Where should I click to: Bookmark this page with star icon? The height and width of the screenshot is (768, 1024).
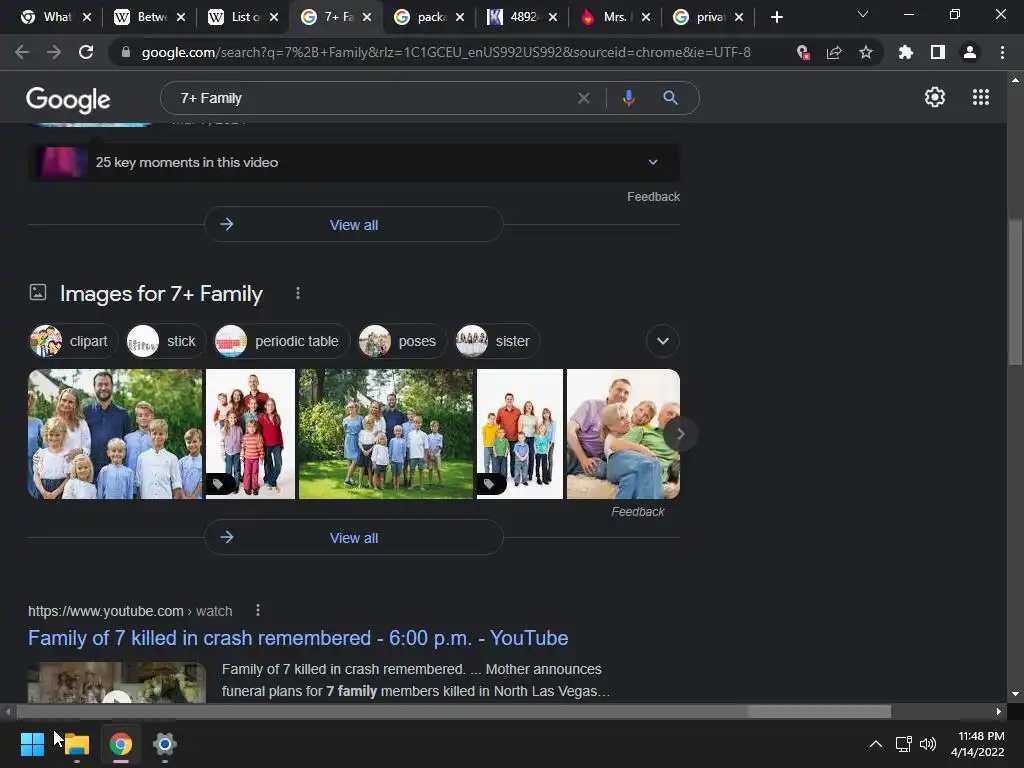pos(865,52)
